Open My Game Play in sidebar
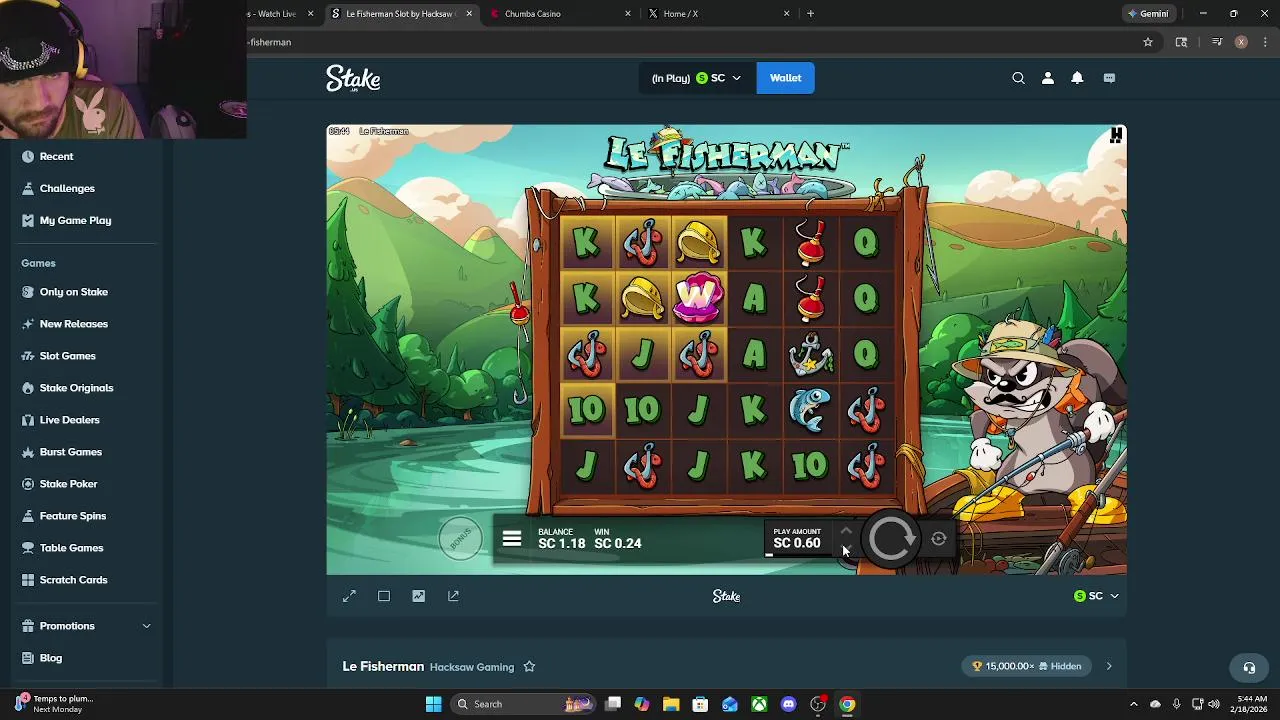The height and width of the screenshot is (720, 1280). click(x=75, y=220)
